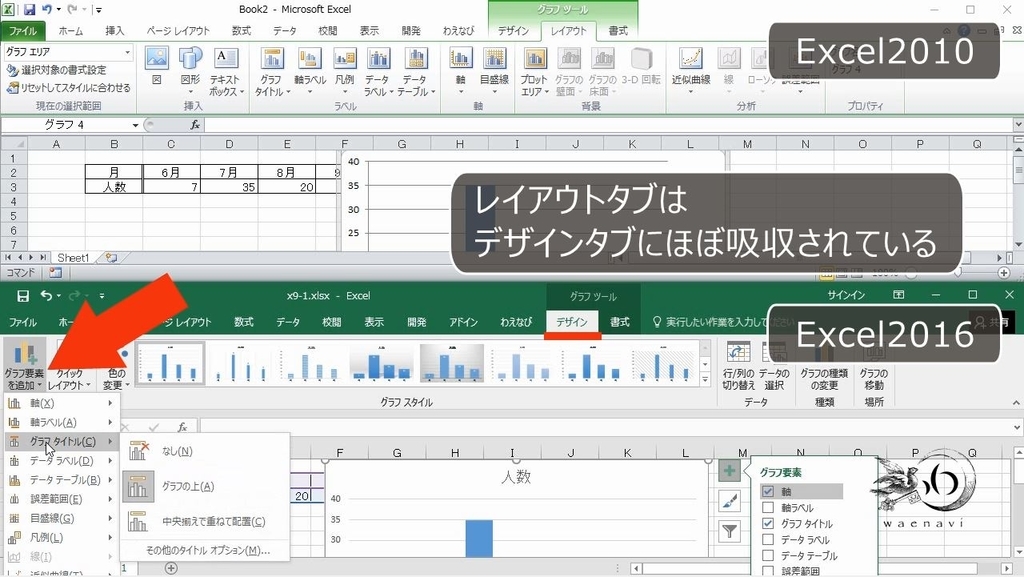
Task: Click the insert worksheet tab icon in Excel 2010
Action: point(111,258)
